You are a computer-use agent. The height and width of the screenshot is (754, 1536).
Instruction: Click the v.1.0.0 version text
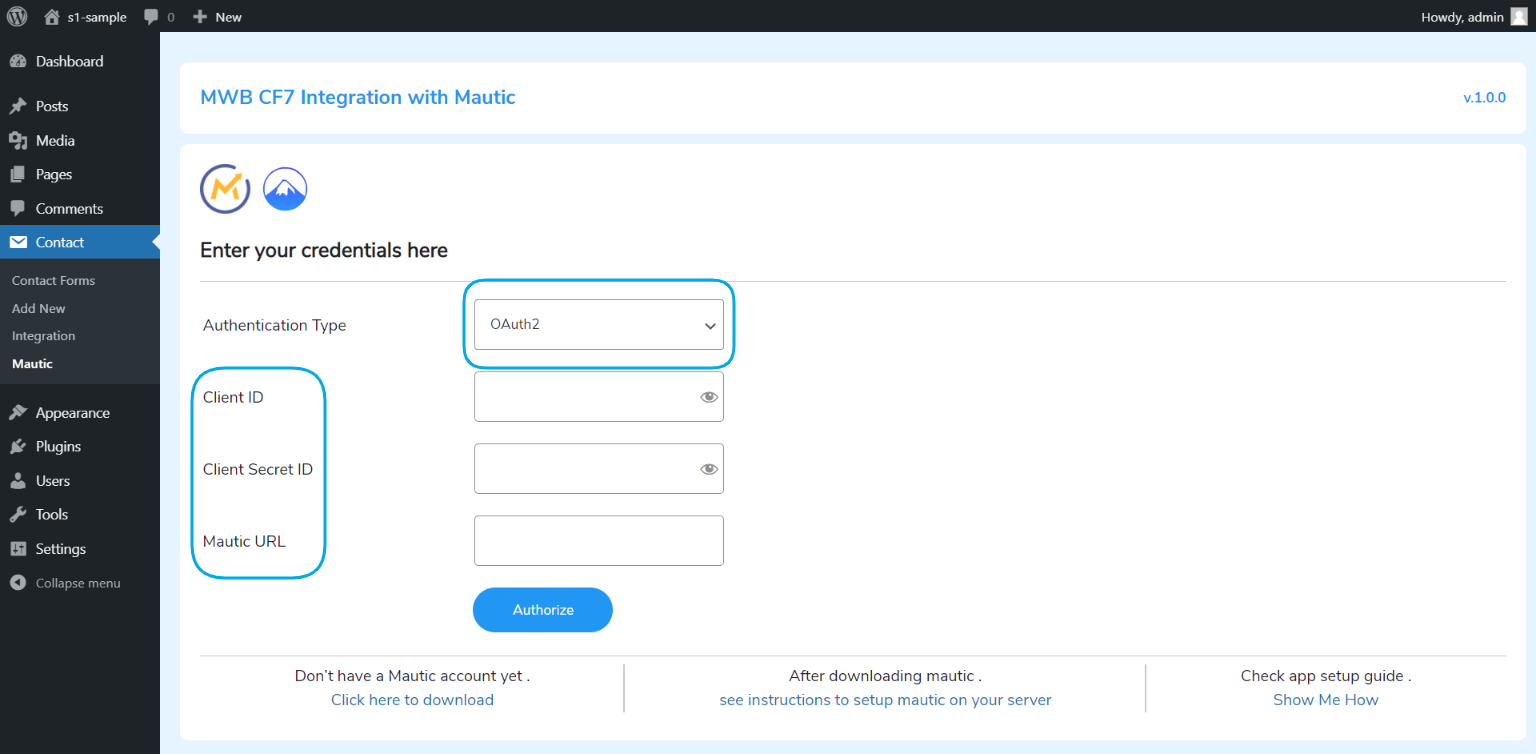(x=1484, y=98)
